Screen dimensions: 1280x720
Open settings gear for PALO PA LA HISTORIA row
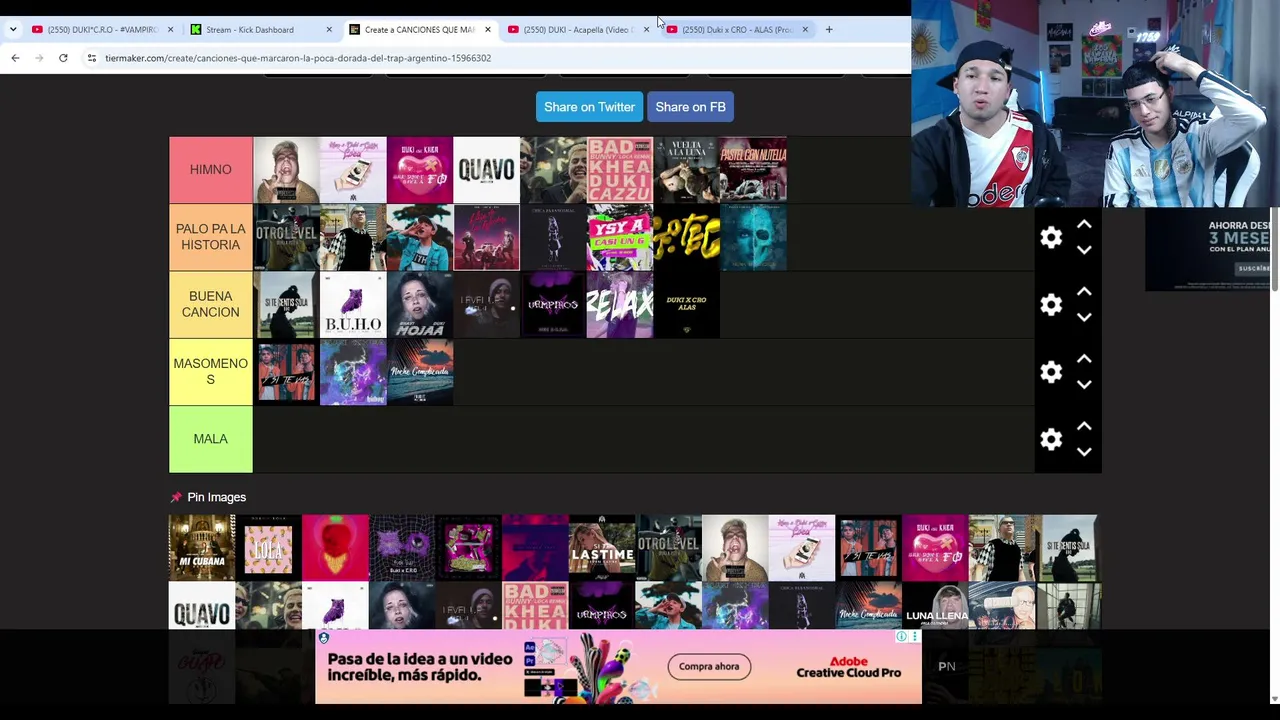(1051, 237)
